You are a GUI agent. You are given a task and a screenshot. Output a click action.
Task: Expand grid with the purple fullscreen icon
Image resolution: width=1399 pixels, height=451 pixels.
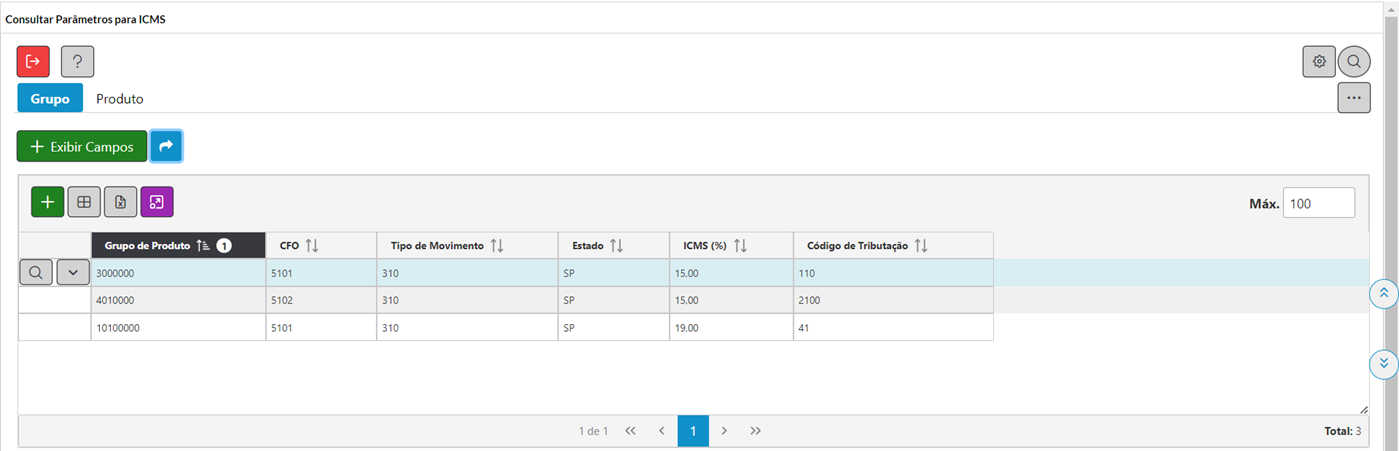pos(157,202)
